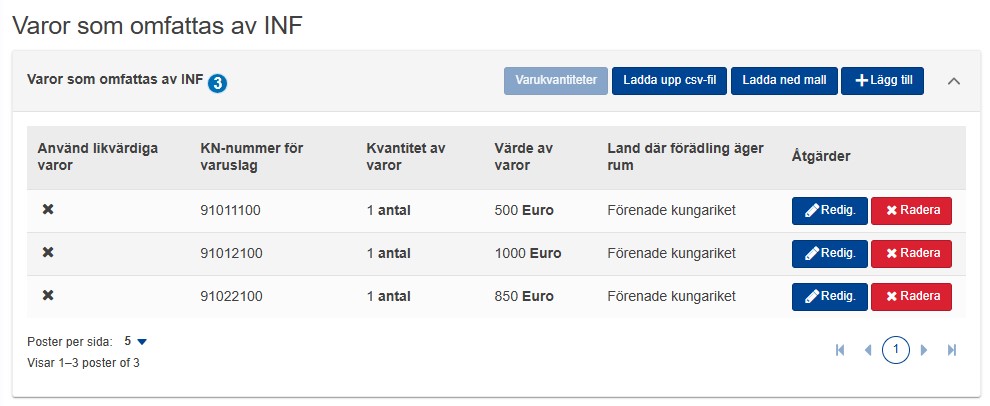The image size is (990, 406).
Task: Collapse the Varor som omfattas av INF panel
Action: point(954,81)
